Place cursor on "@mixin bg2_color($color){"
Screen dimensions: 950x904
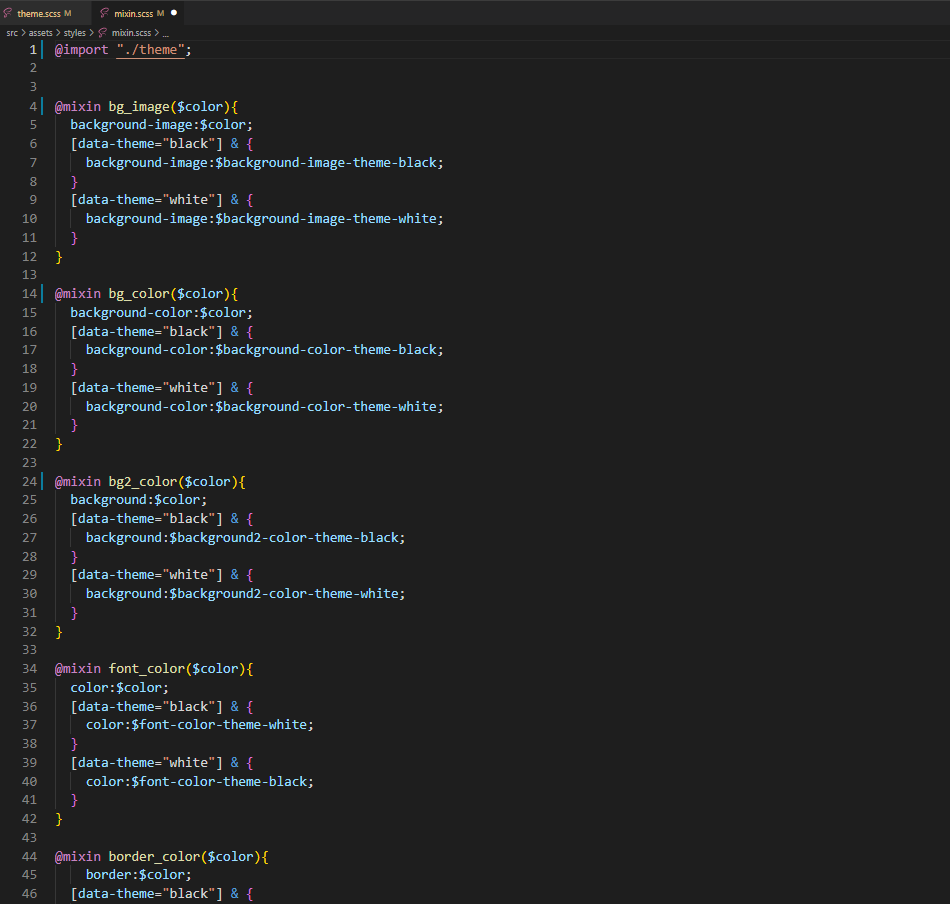[150, 482]
